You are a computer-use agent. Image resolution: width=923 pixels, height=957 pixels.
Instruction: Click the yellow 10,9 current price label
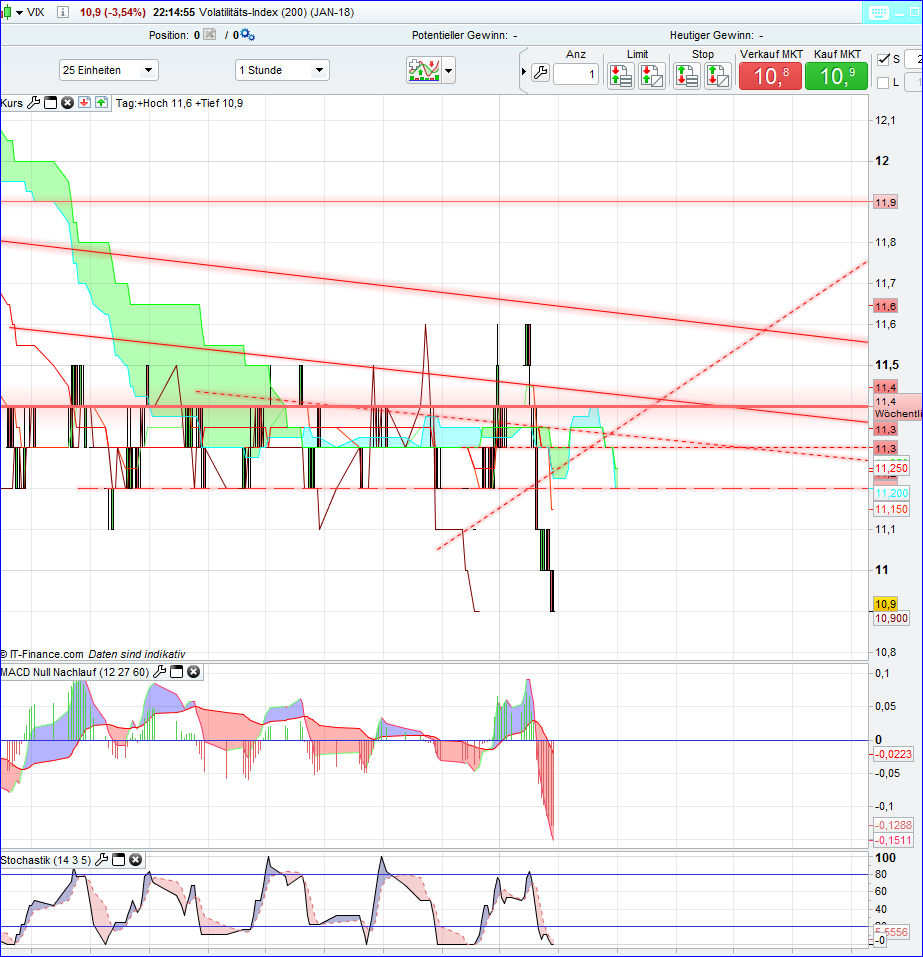click(885, 604)
